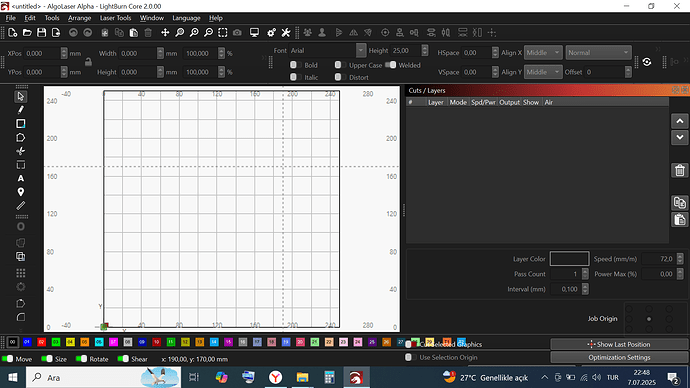This screenshot has height=388, width=690.
Task: Click the Optimization Settings button
Action: (x=619, y=358)
